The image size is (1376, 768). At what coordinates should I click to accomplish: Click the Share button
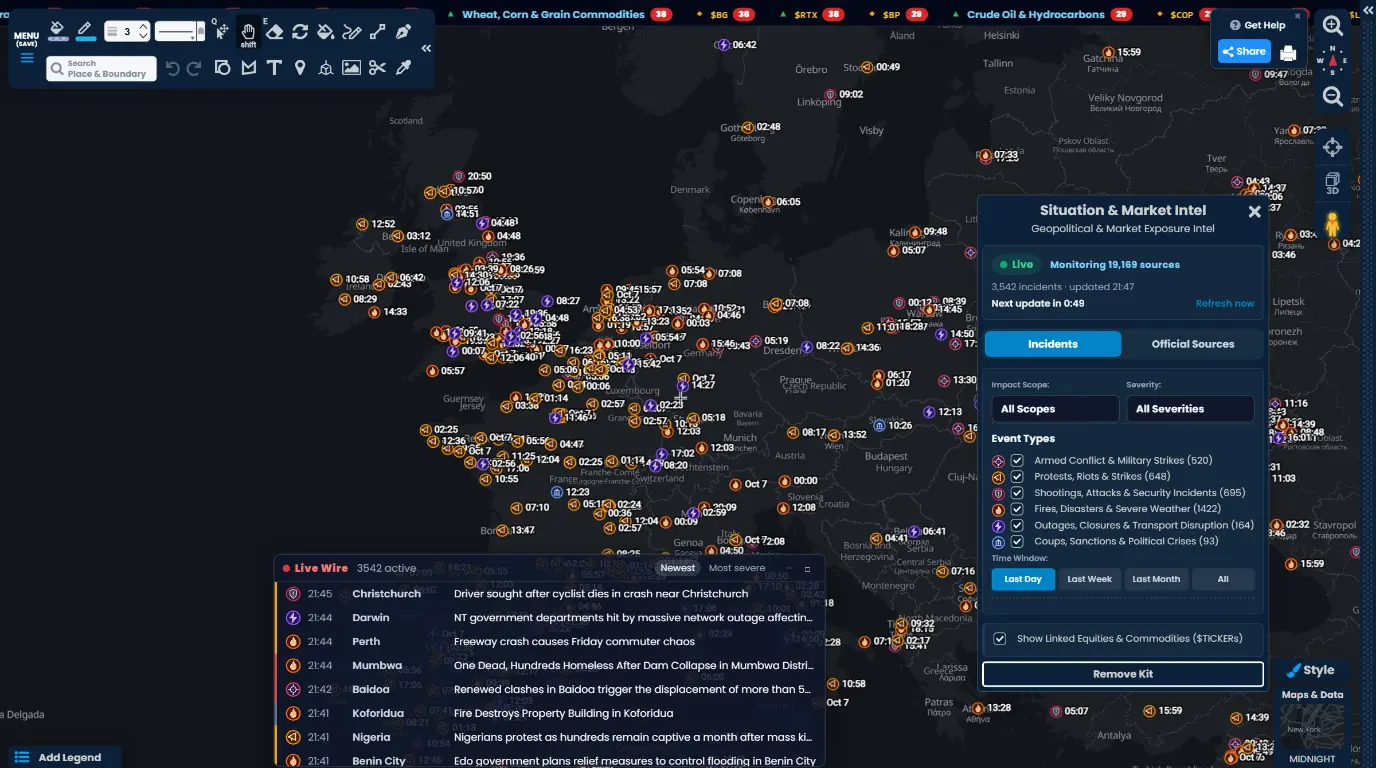1243,52
